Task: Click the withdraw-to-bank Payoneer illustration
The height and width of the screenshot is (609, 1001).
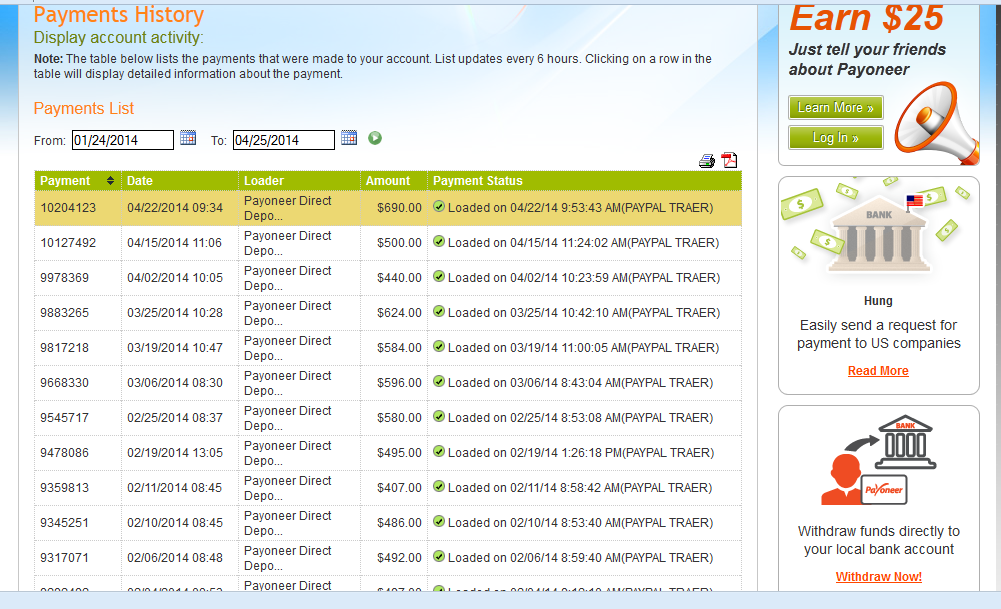Action: pyautogui.click(x=878, y=460)
